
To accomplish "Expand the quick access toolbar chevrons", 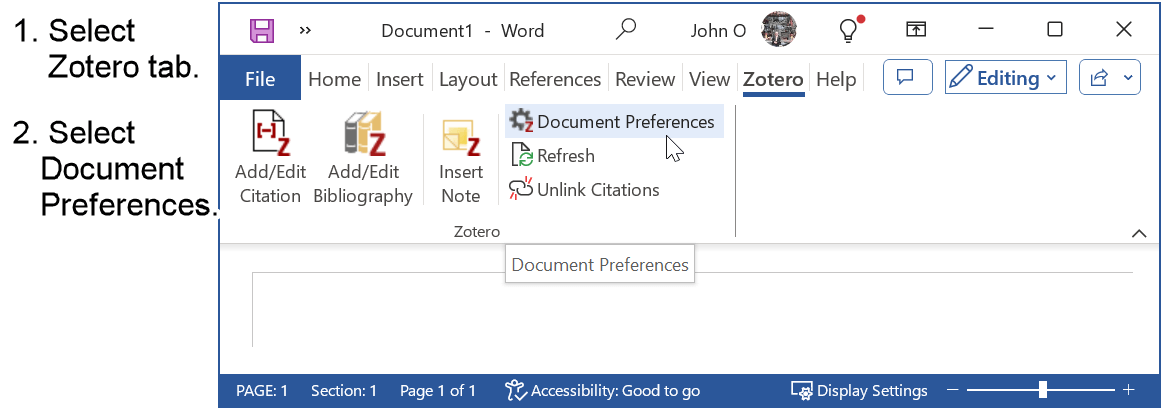I will tap(305, 31).
